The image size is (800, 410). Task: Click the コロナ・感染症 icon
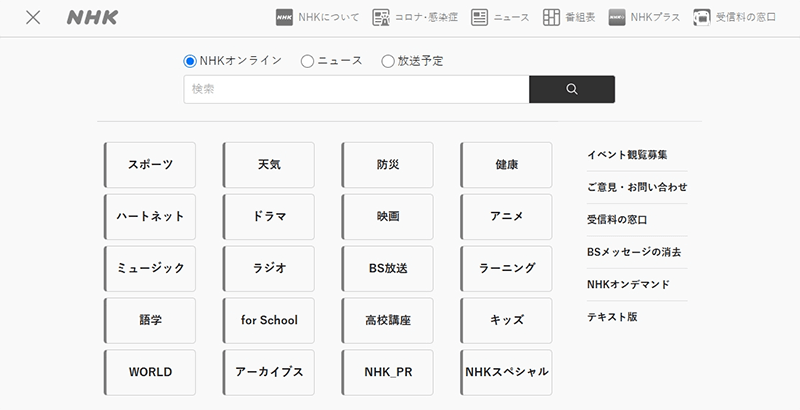[381, 17]
